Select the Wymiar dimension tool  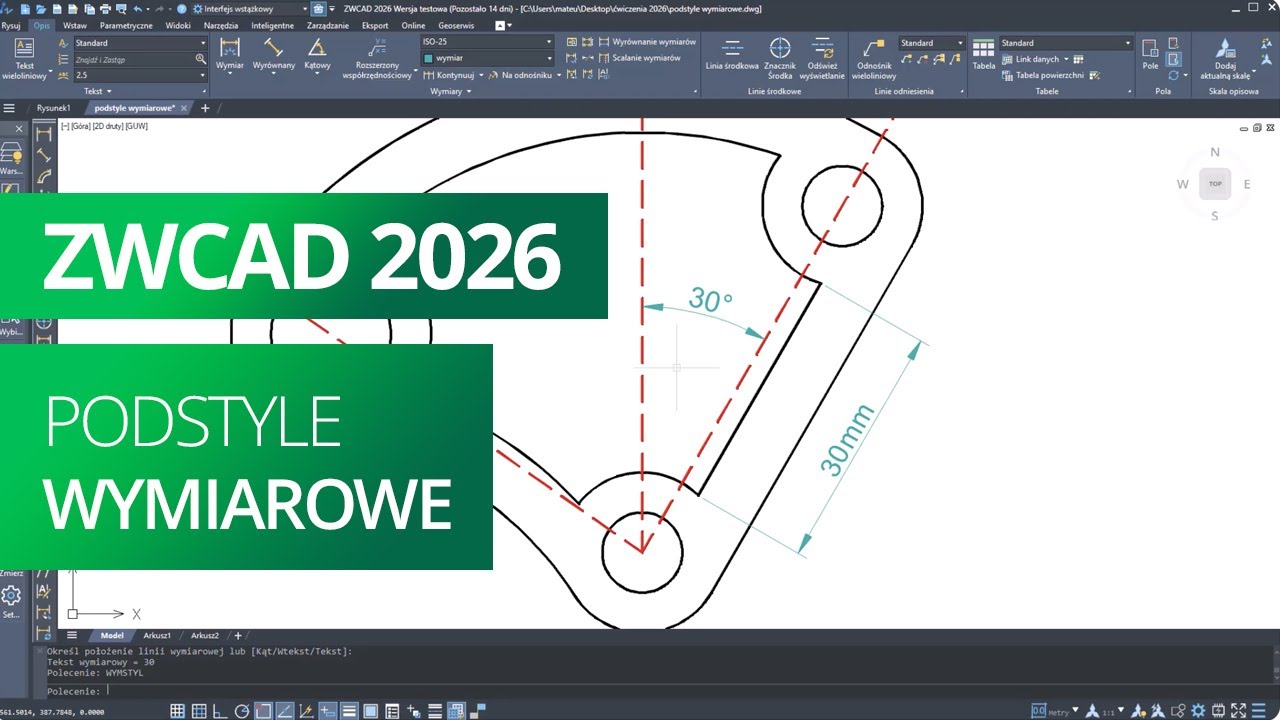coord(230,55)
